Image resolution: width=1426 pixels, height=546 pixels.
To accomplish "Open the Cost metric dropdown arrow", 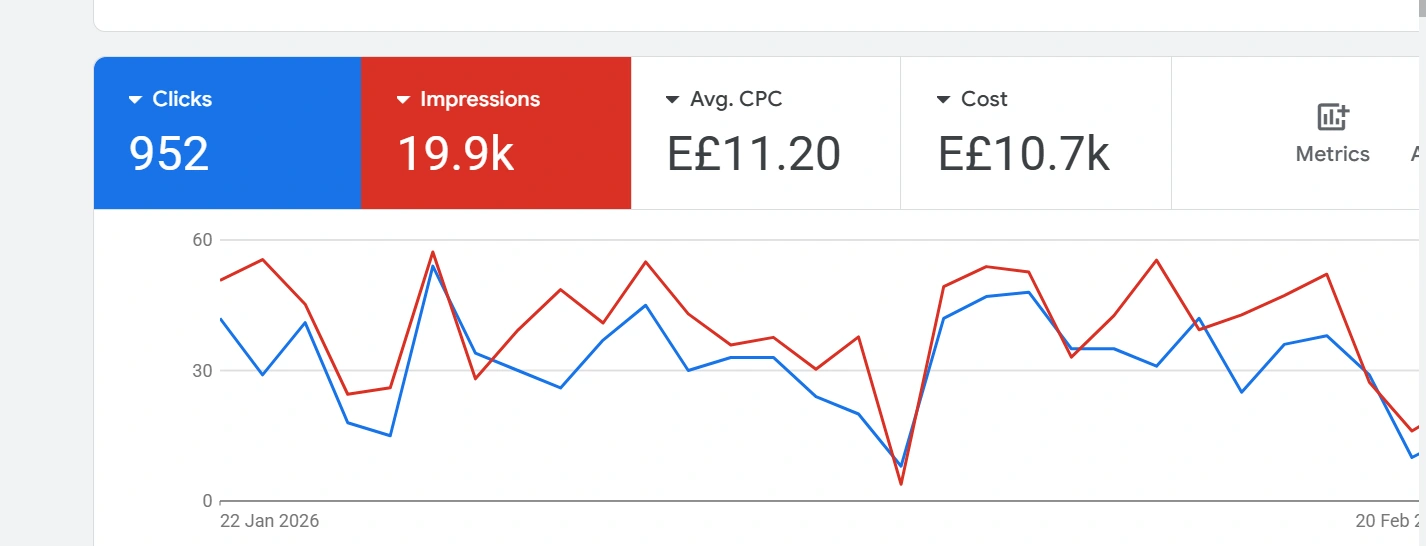I will [x=943, y=100].
